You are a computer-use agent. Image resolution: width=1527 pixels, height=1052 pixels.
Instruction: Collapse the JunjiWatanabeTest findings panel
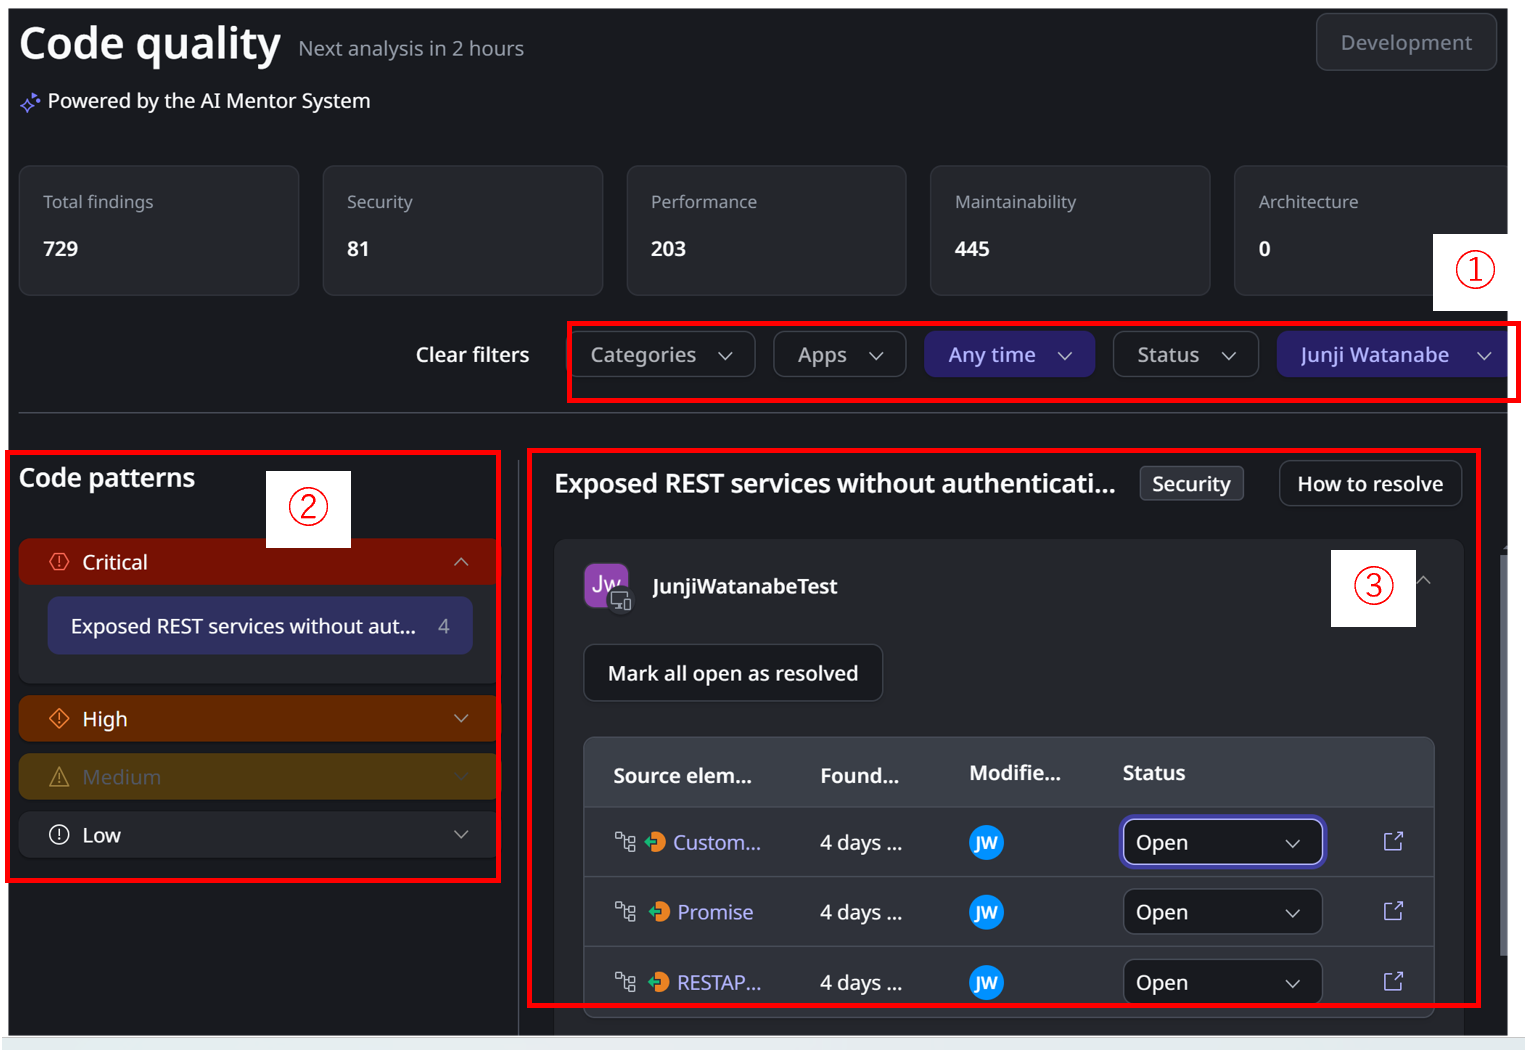pos(1423,580)
